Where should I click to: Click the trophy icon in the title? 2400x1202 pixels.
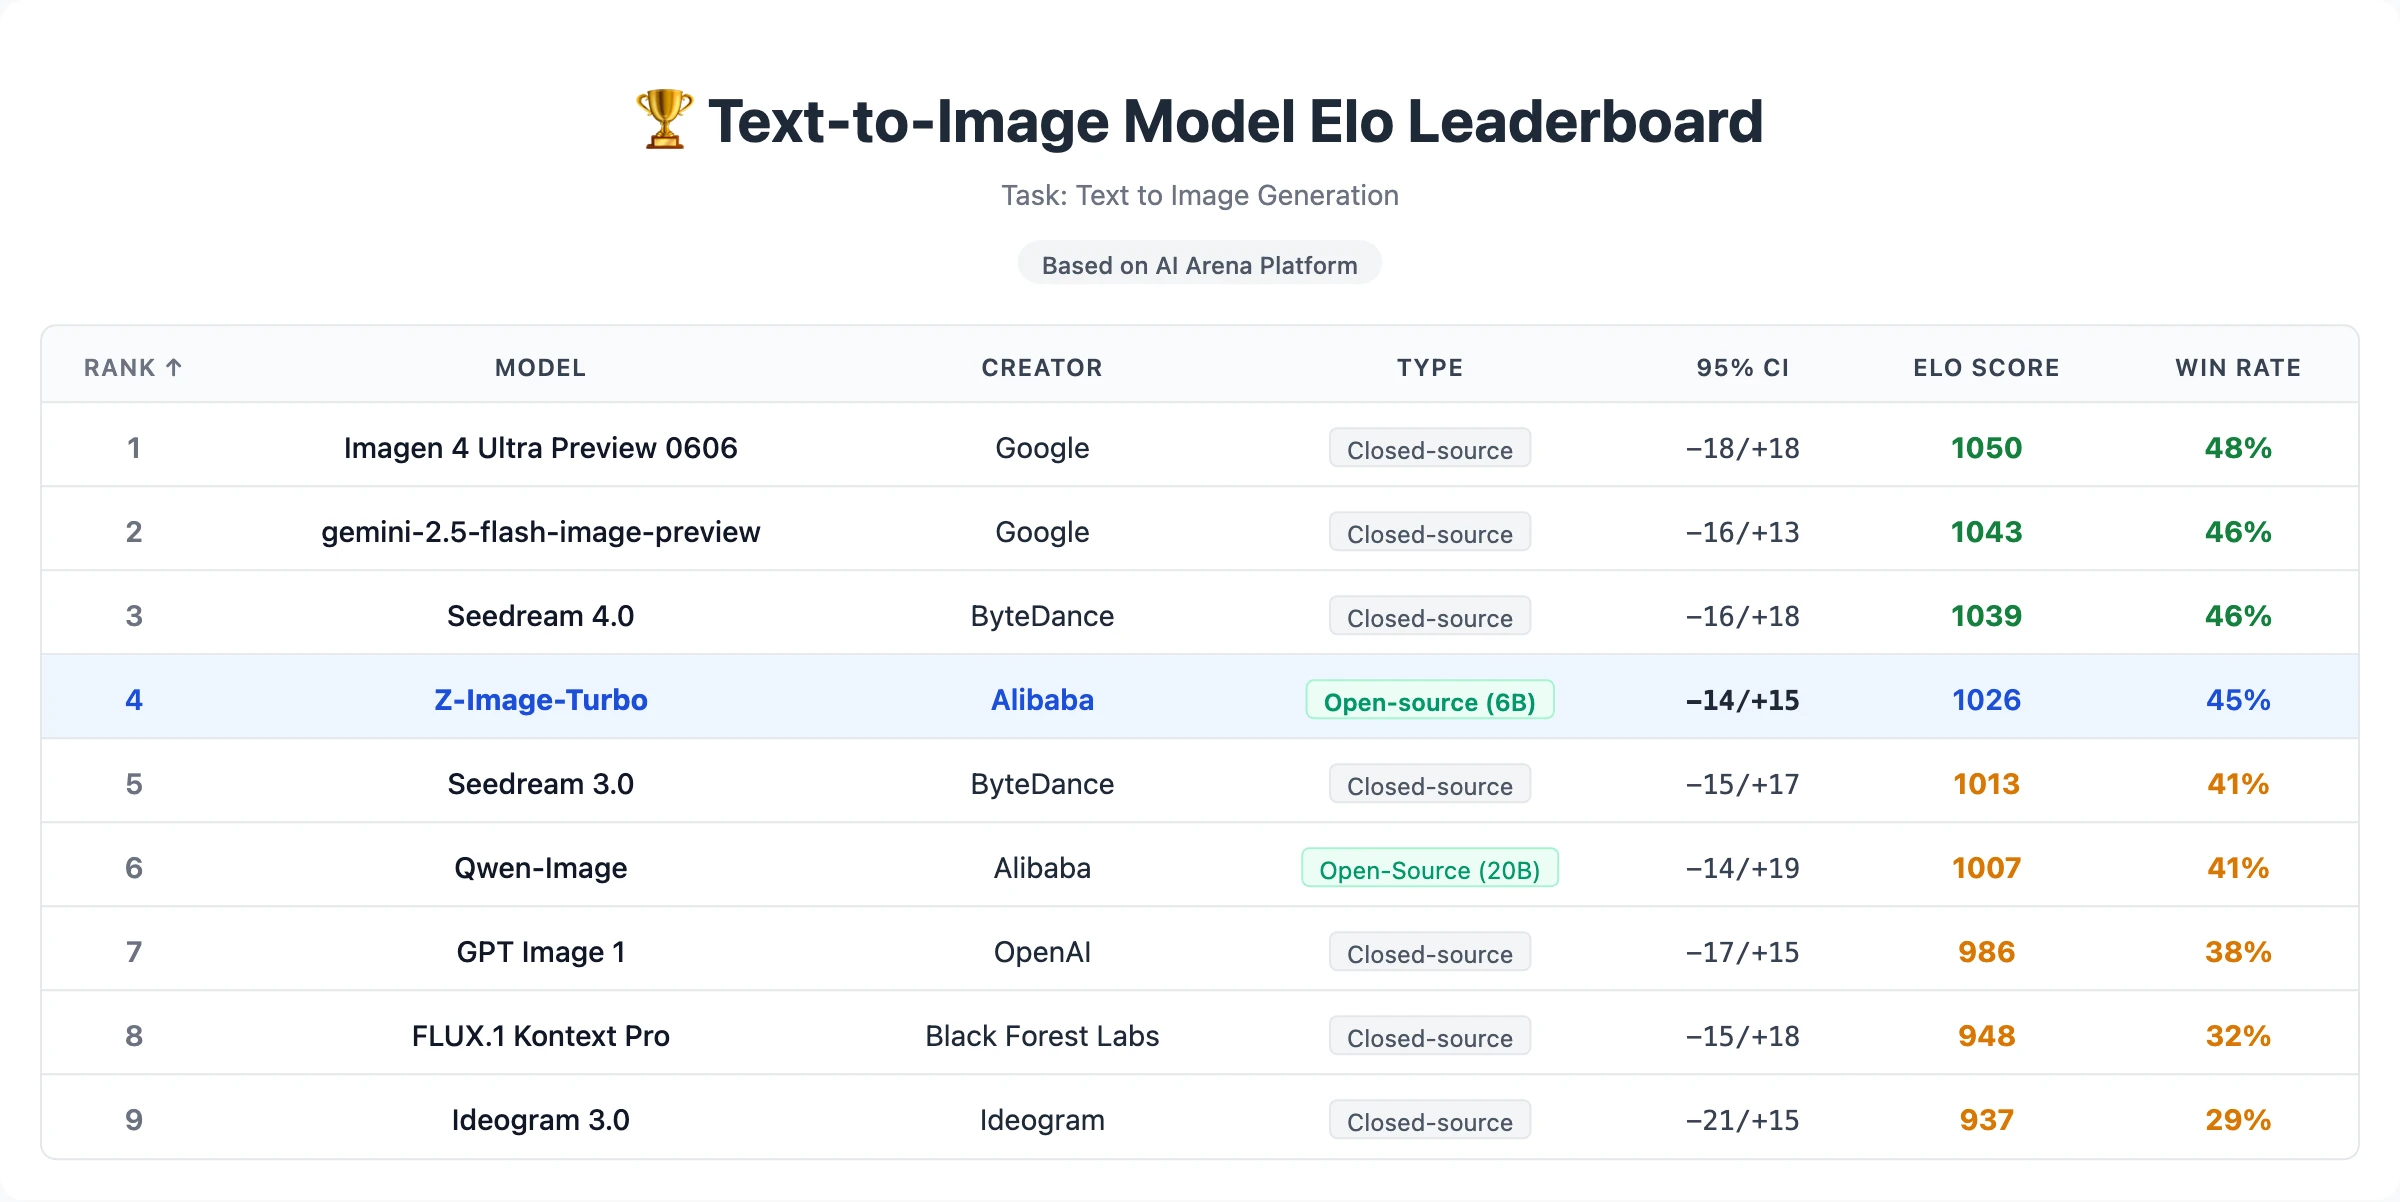point(663,121)
